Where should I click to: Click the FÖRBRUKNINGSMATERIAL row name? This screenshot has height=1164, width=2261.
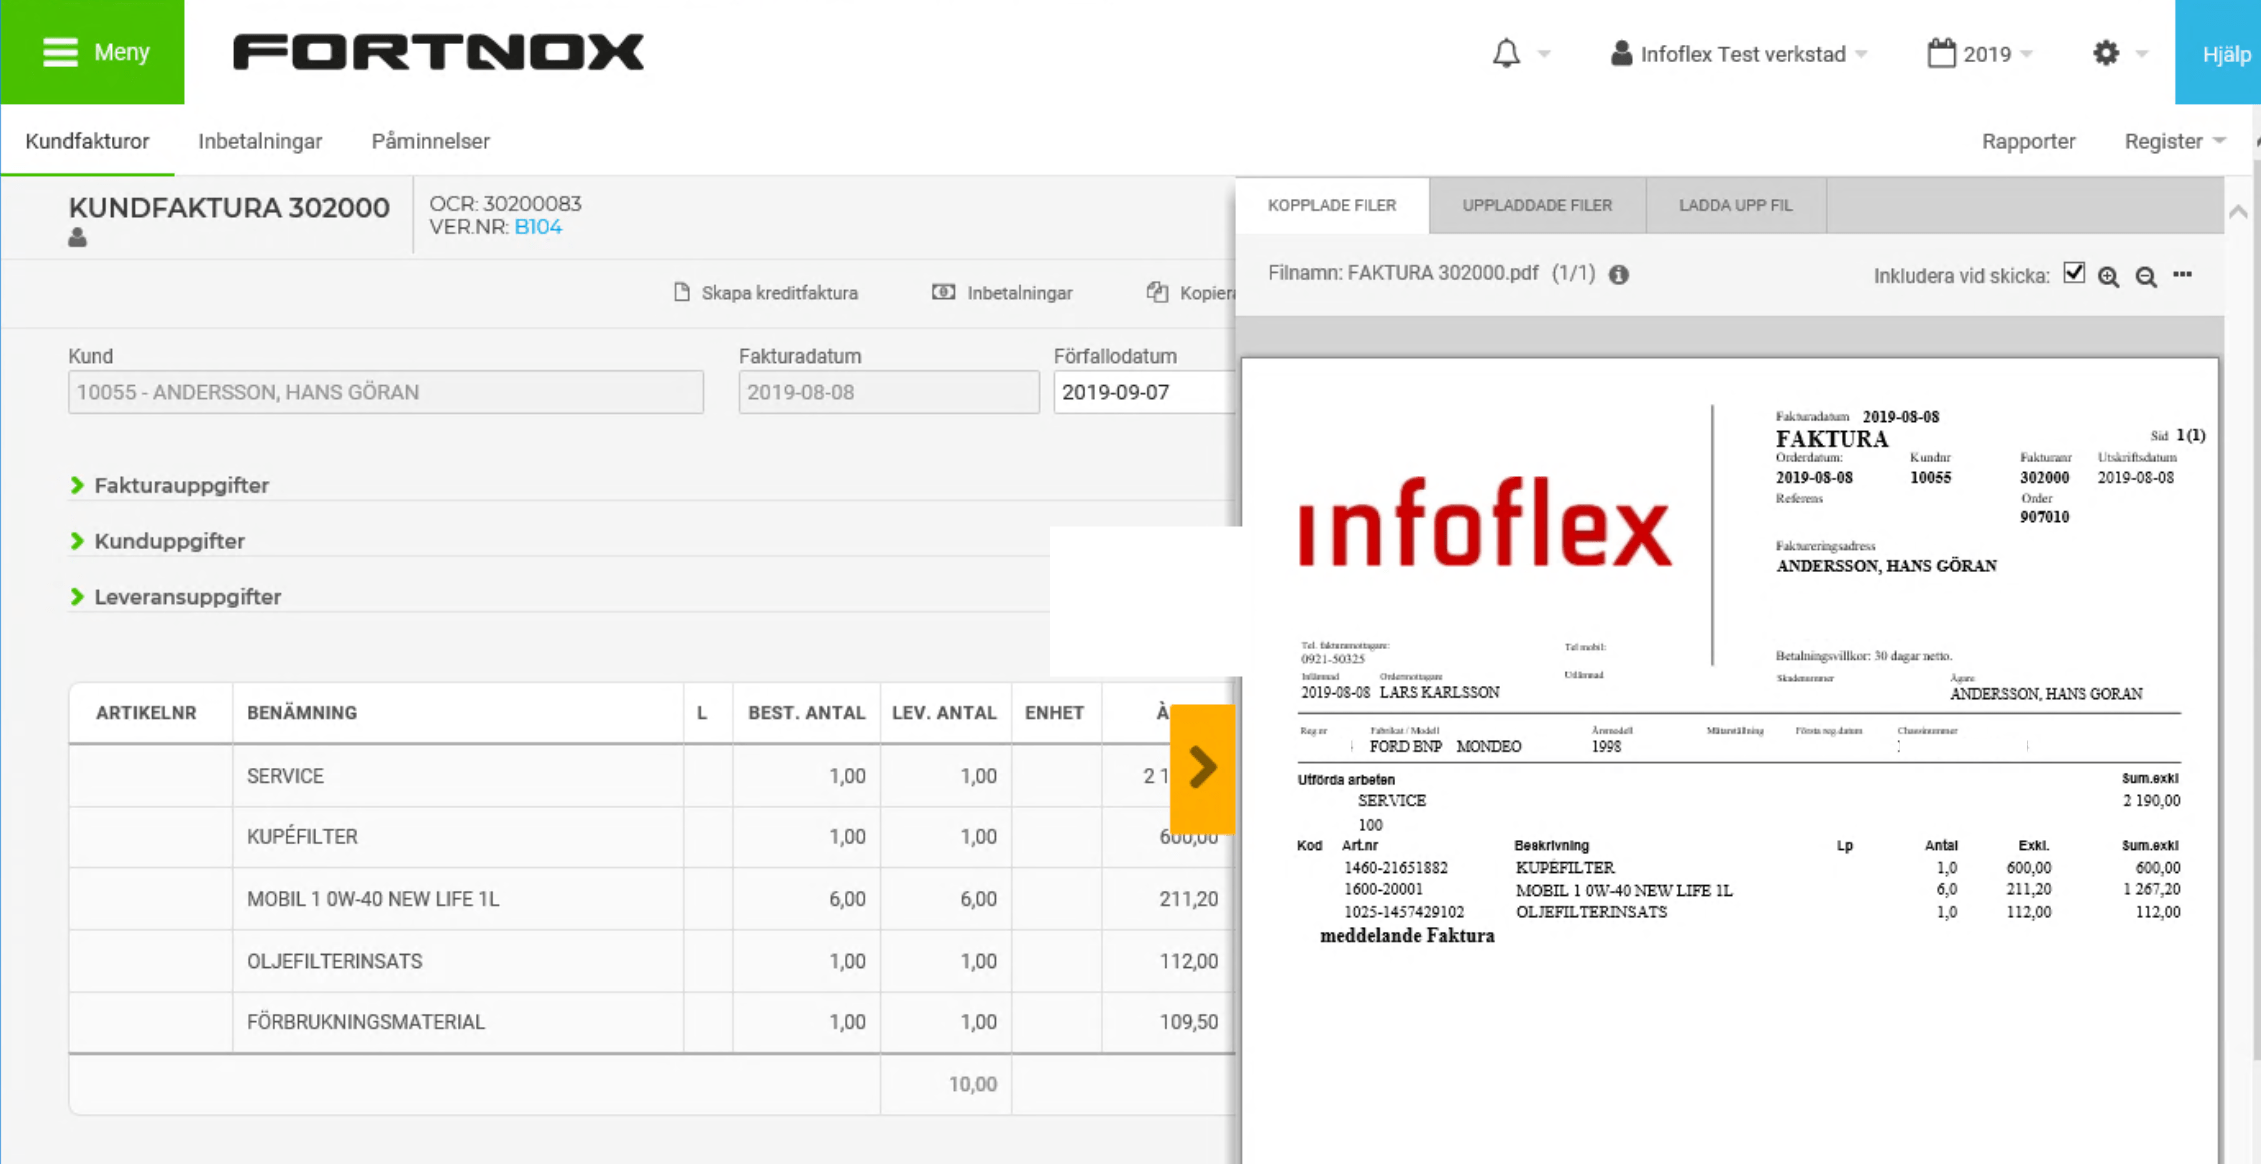[365, 1022]
